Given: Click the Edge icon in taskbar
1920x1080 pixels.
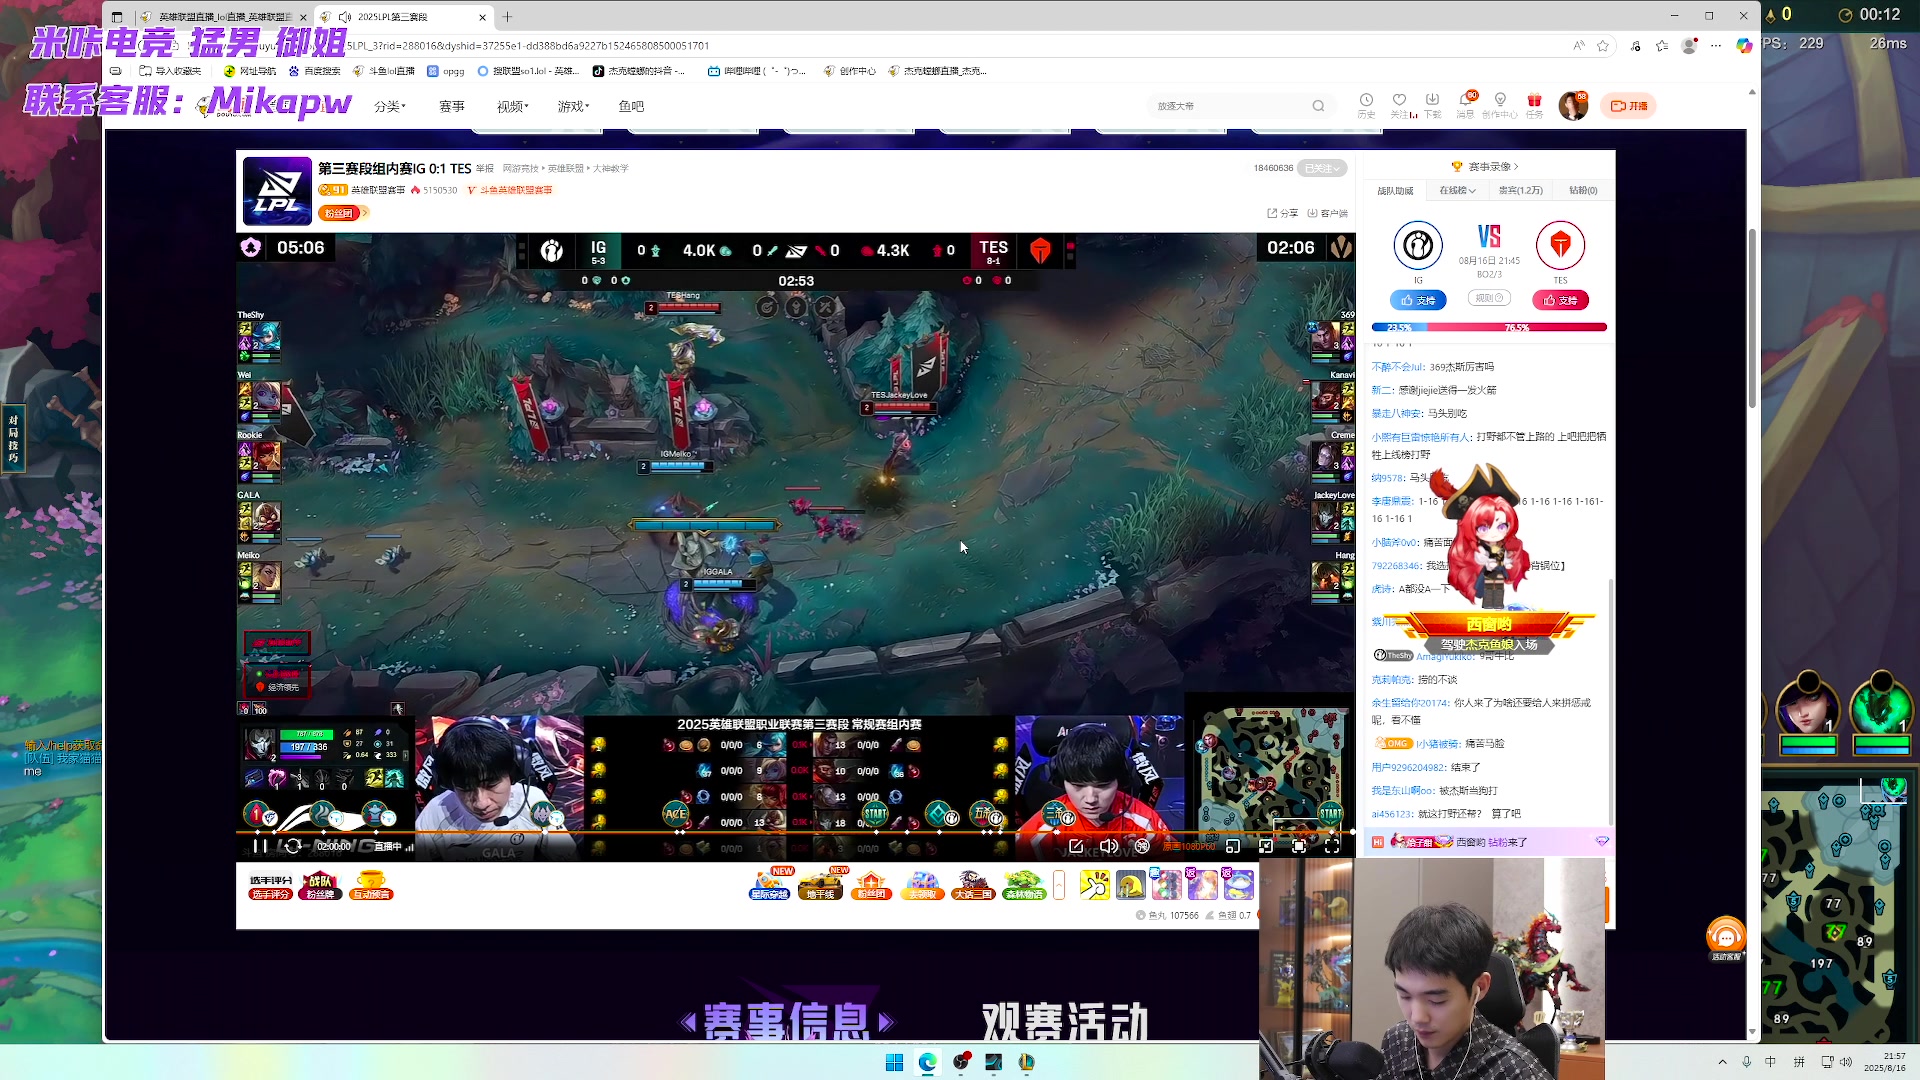Looking at the screenshot, I should (928, 1062).
